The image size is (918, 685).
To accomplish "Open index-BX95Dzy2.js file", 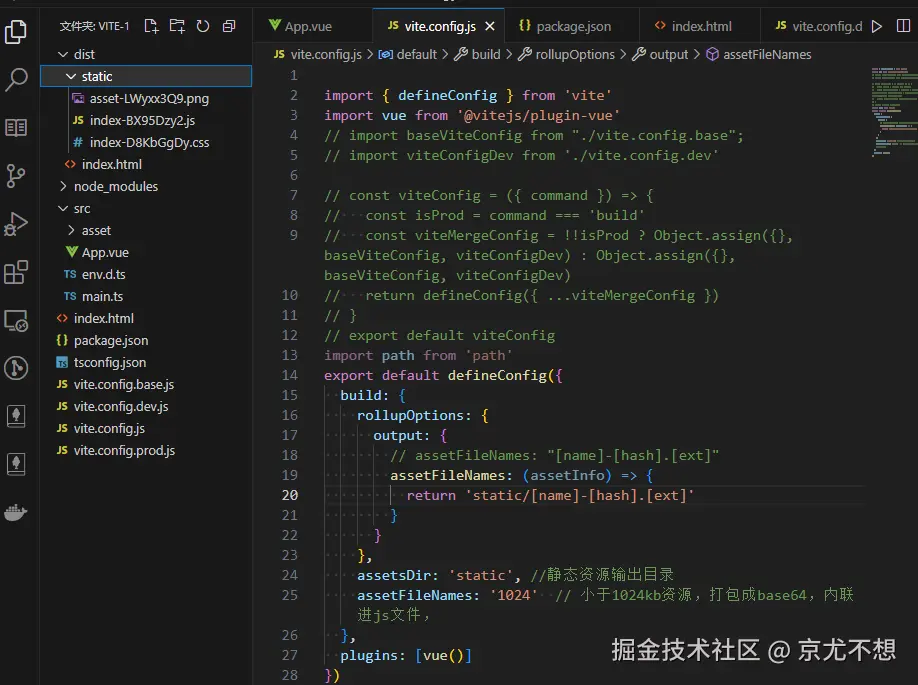I will pos(142,121).
